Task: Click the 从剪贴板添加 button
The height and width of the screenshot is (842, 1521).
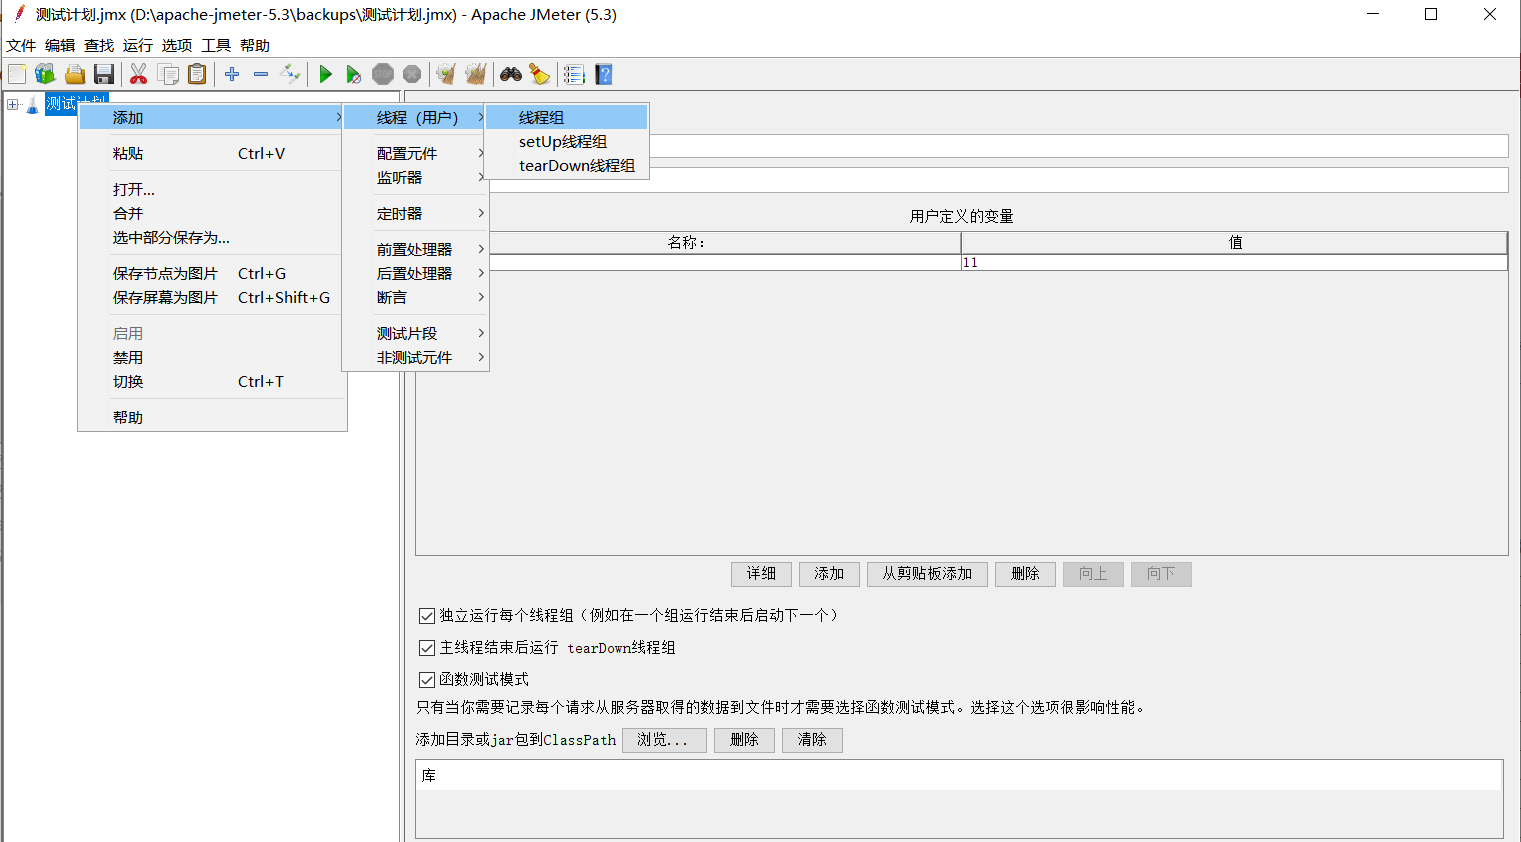Action: tap(928, 574)
